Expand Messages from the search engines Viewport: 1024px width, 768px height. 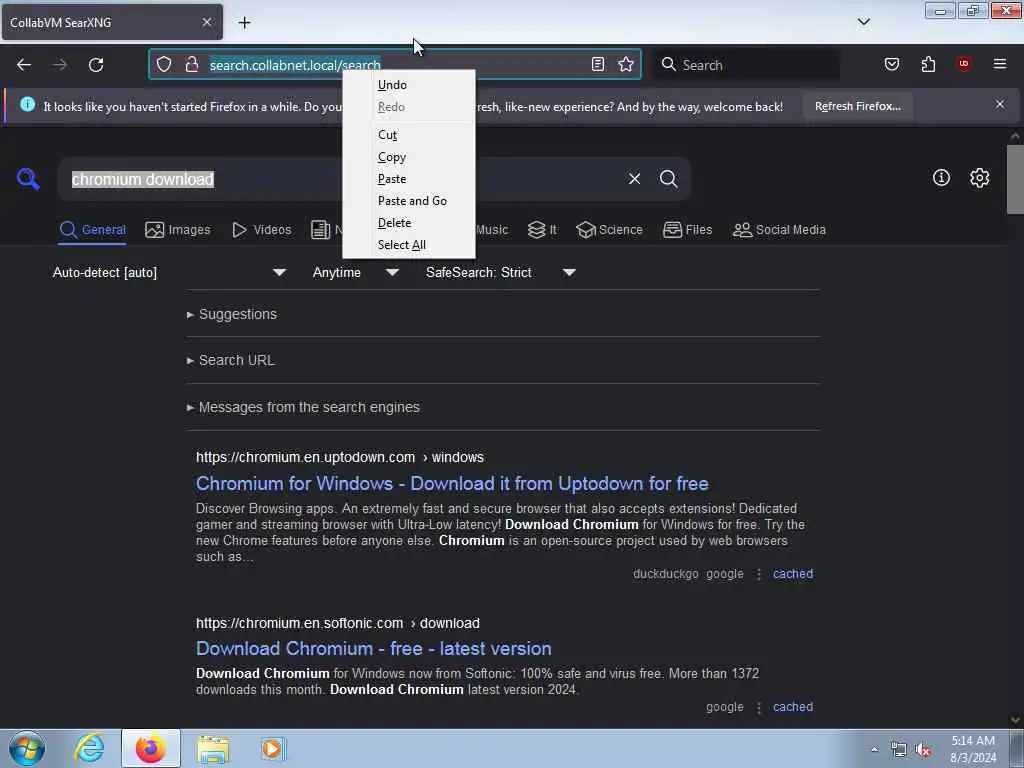(303, 408)
